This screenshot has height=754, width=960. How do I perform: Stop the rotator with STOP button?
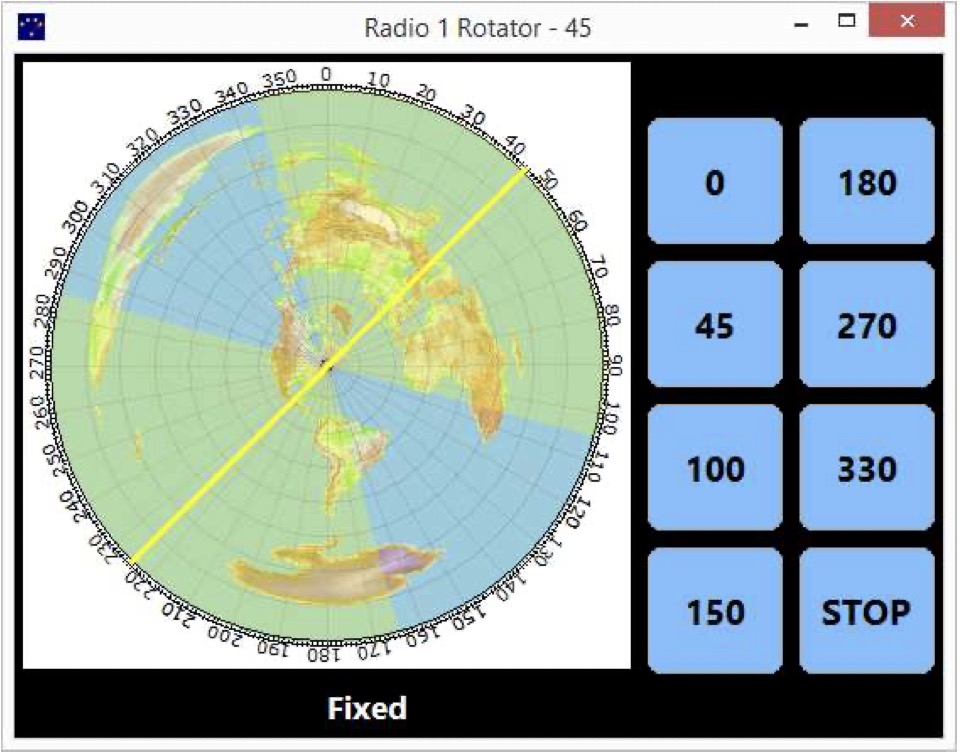pos(866,611)
